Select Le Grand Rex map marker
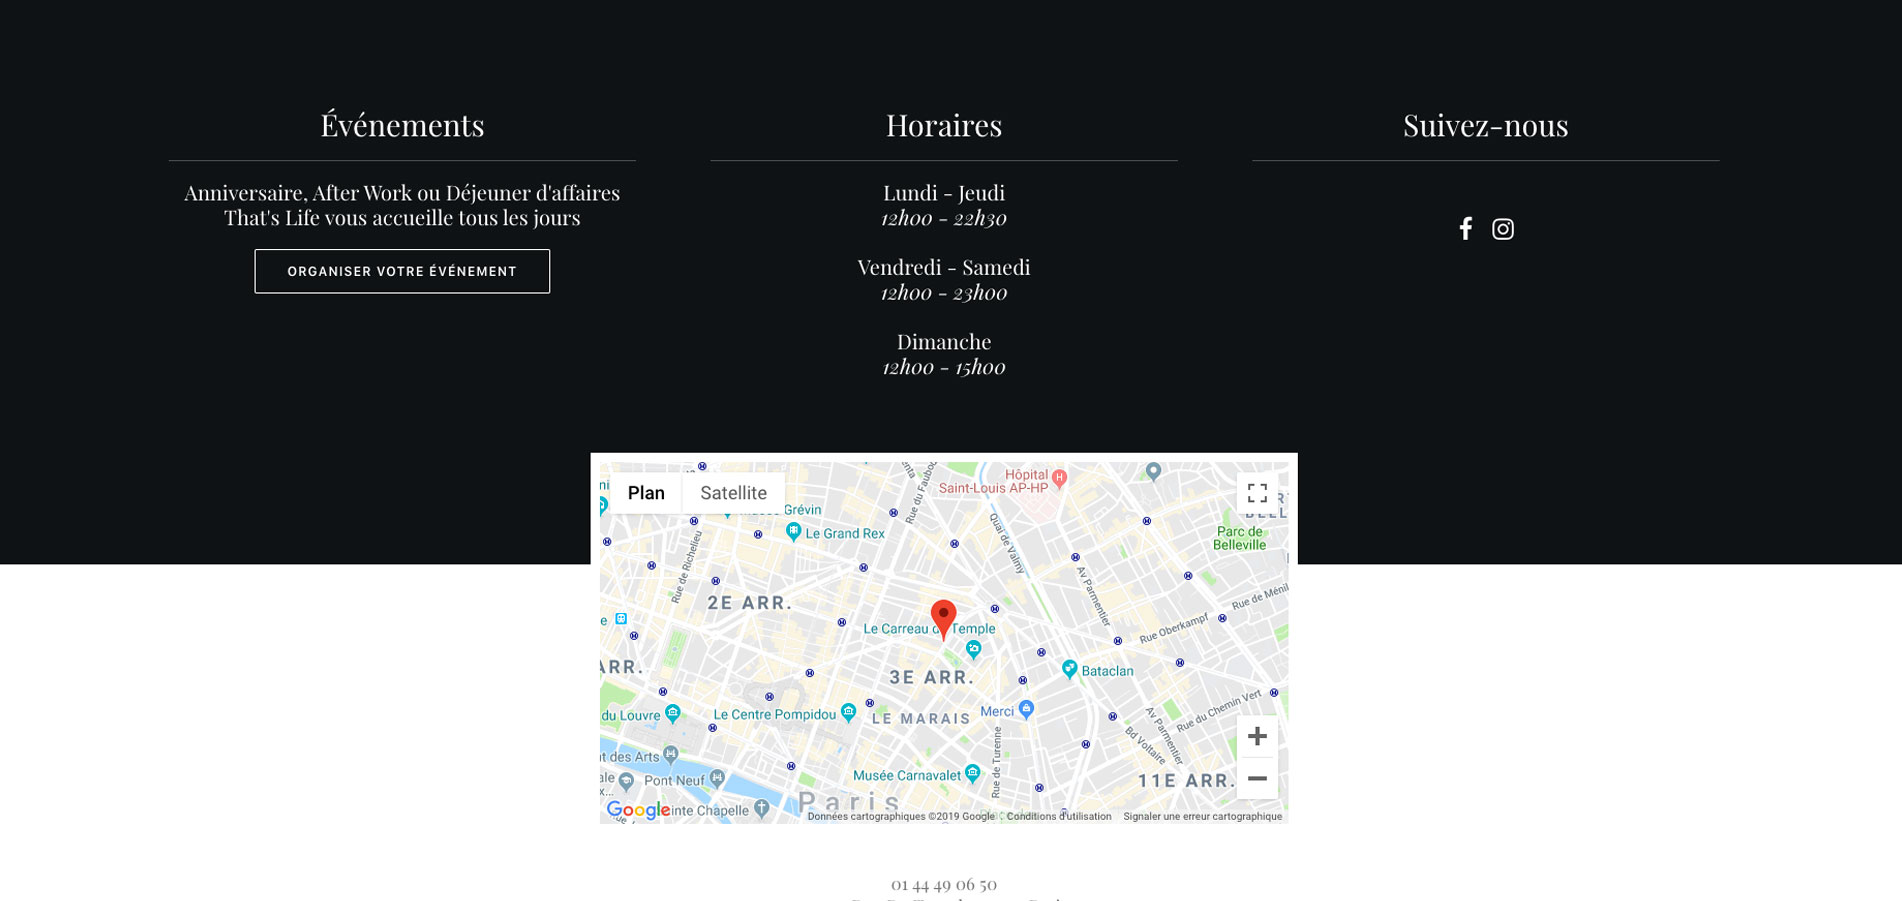The height and width of the screenshot is (901, 1902). 793,531
